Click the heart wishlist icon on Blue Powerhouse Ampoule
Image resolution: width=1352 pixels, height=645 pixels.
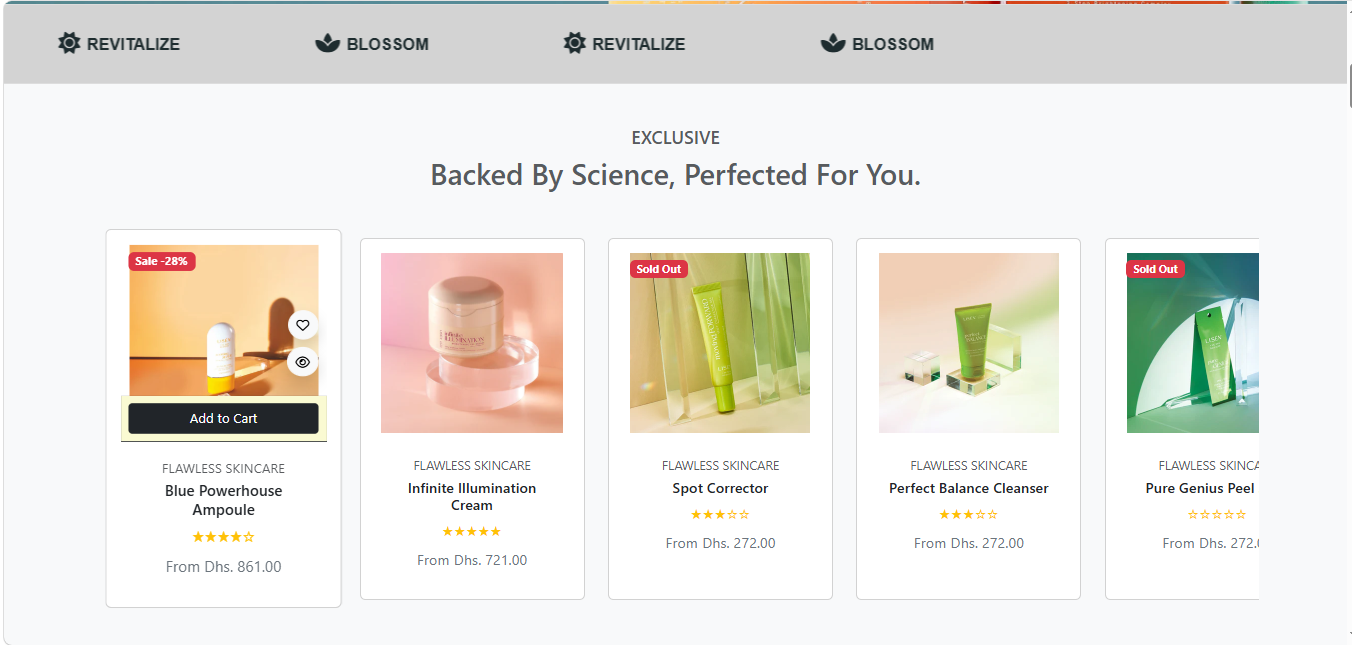tap(303, 325)
